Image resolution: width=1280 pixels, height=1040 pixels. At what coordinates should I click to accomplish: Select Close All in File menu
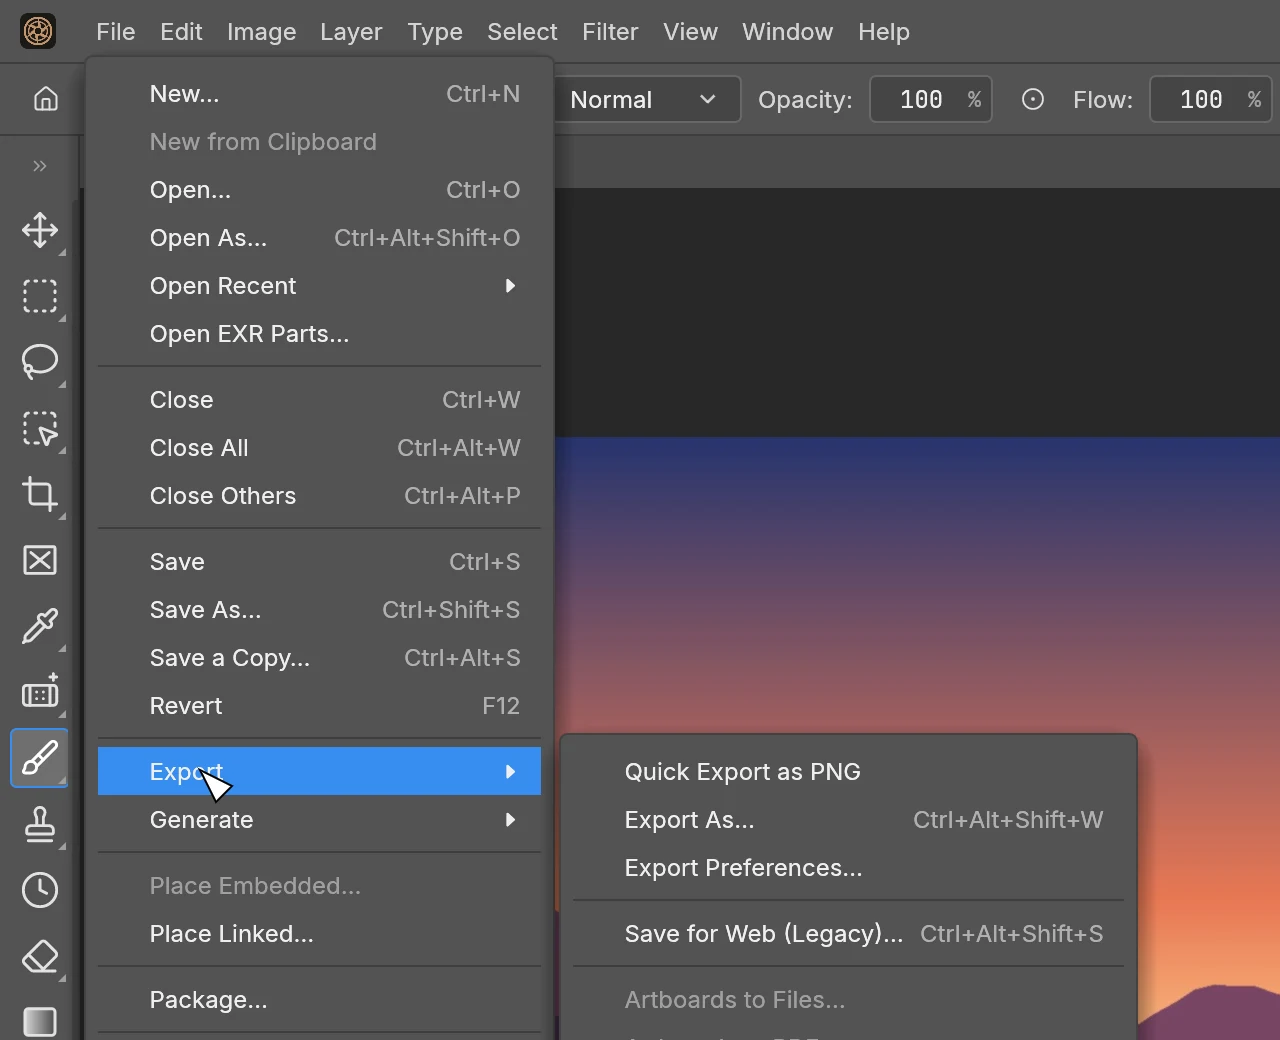coord(319,448)
